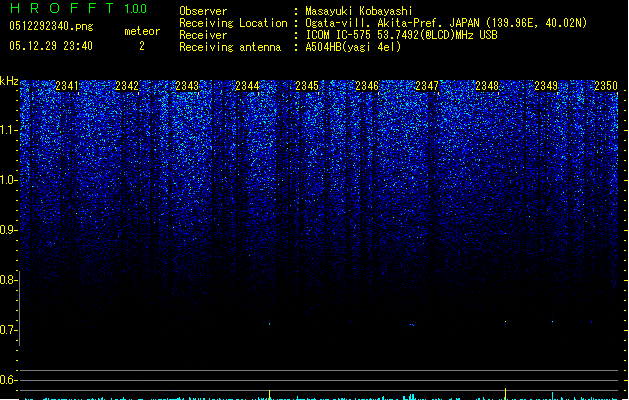Click the 0.6 frequency axis label
Image resolution: width=629 pixels, height=400 pixels.
pos(8,380)
